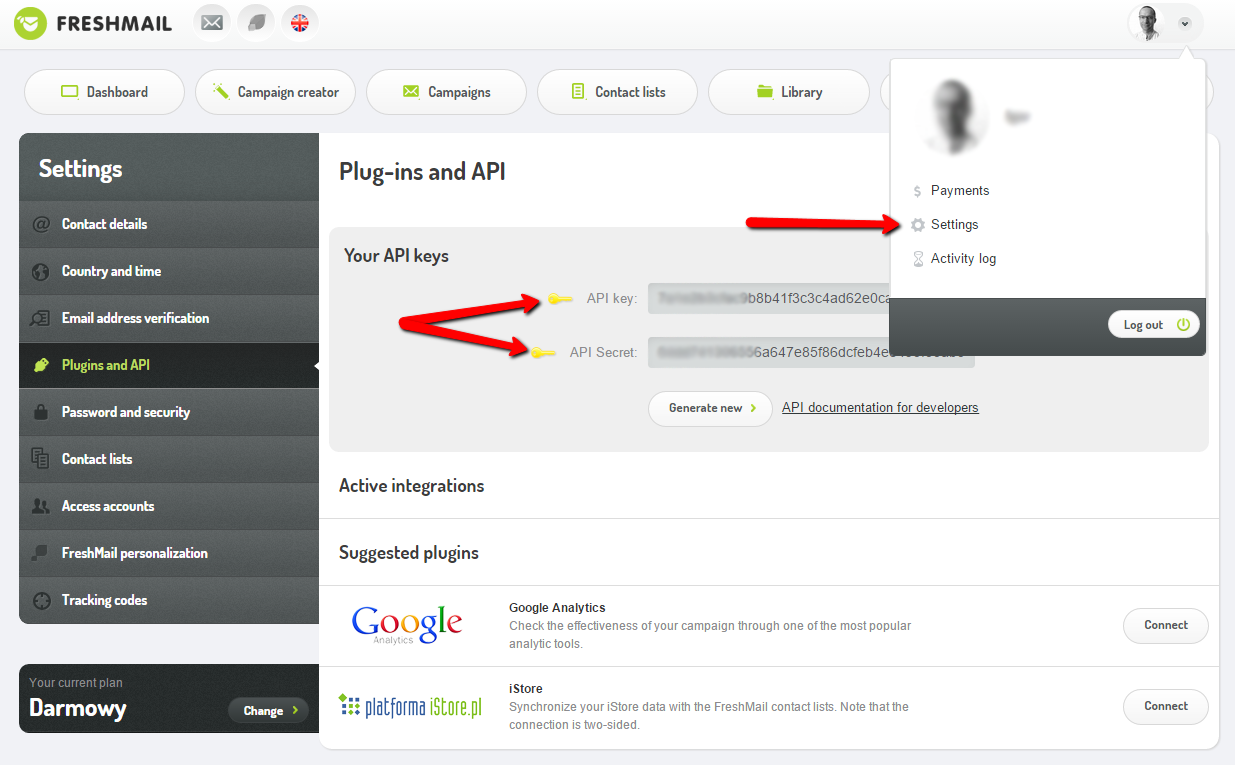Image resolution: width=1235 pixels, height=765 pixels.
Task: Click the folder icon in Library tab
Action: 765,92
